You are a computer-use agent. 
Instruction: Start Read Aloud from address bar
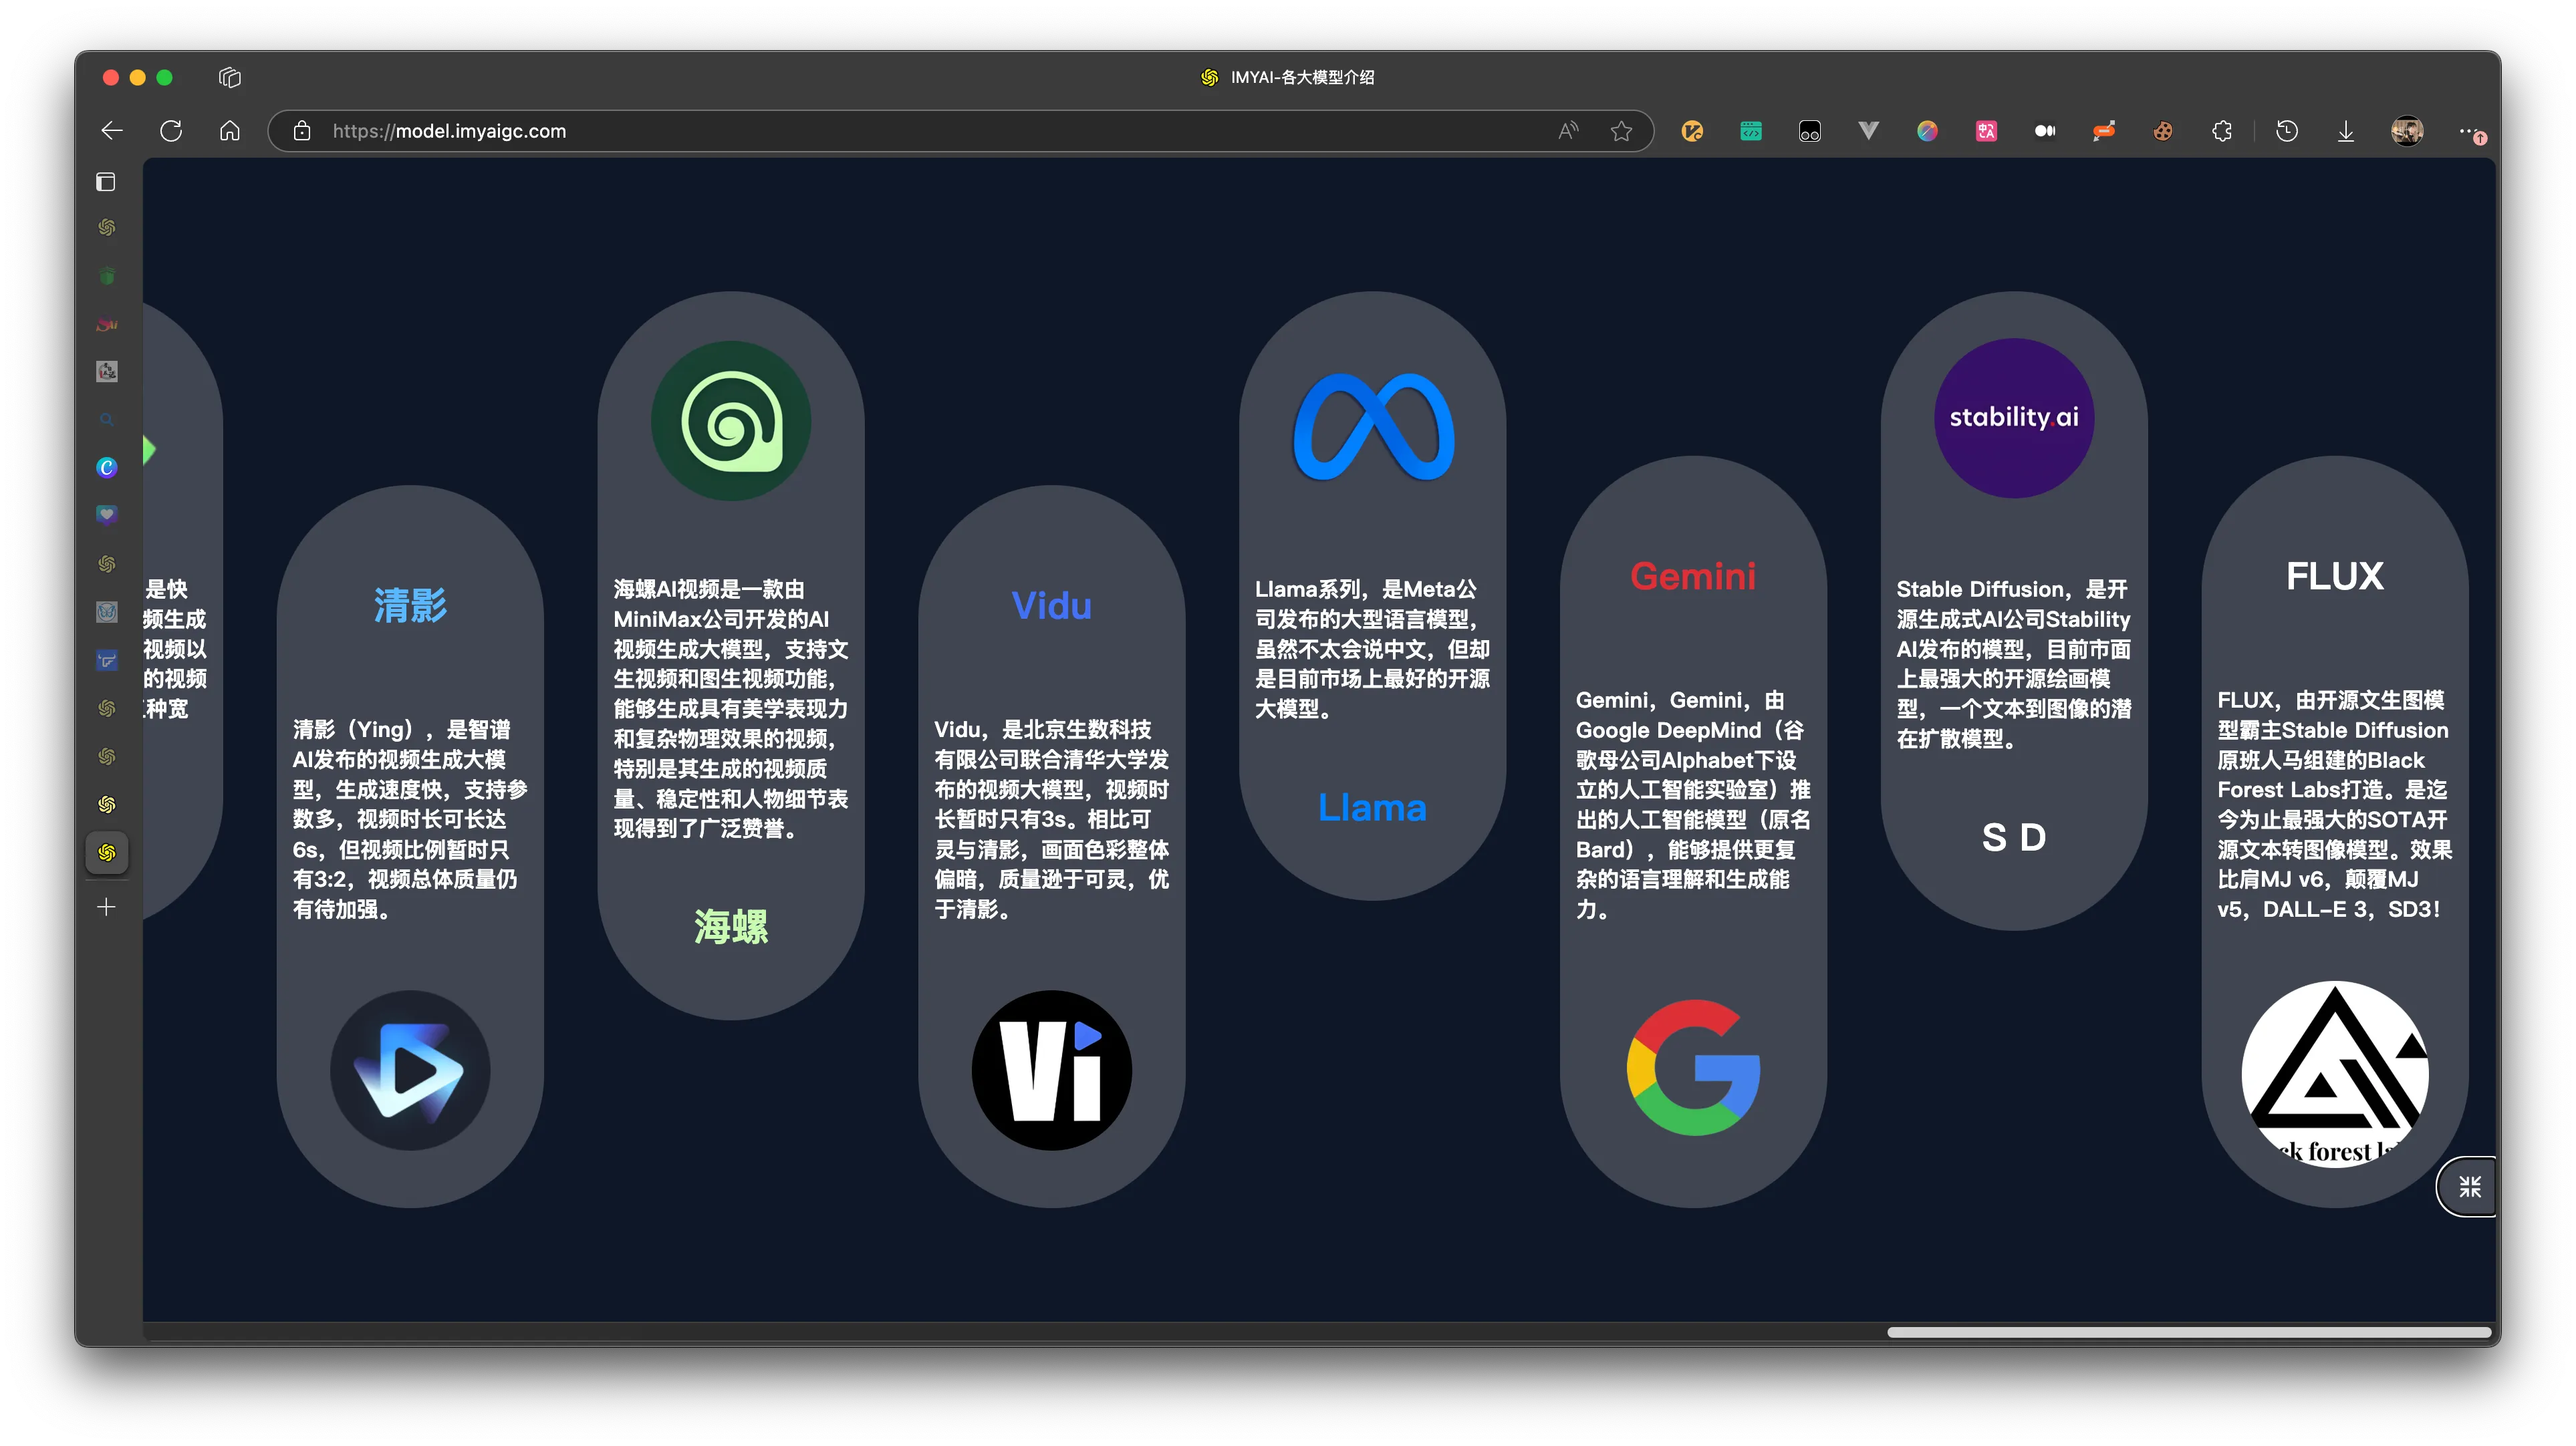(1568, 131)
